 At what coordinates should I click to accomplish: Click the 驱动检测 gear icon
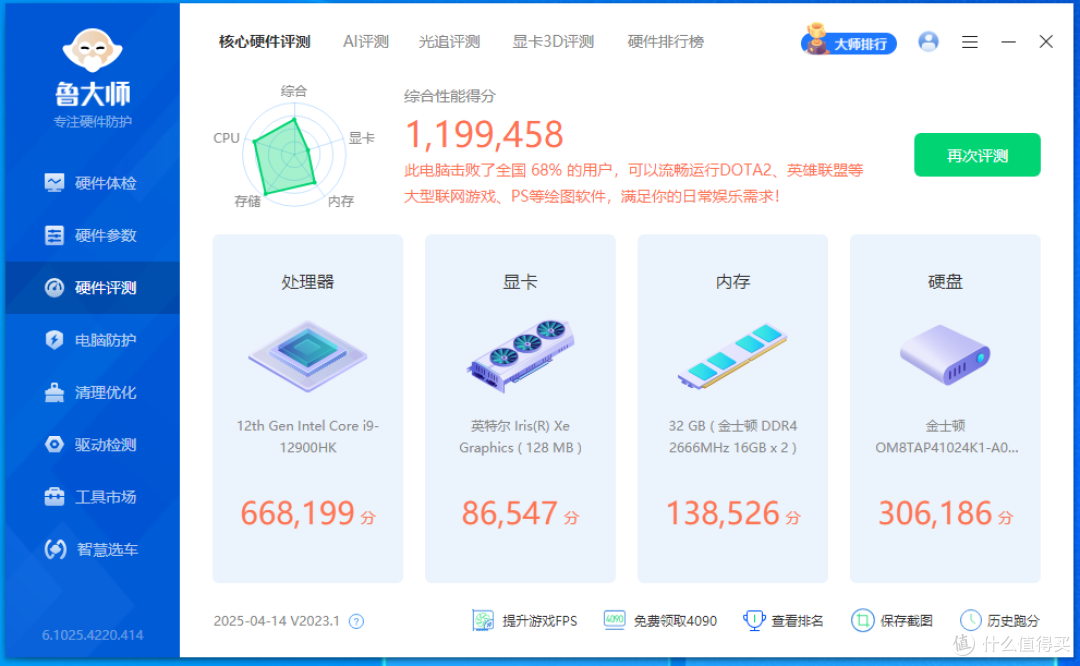[x=54, y=444]
